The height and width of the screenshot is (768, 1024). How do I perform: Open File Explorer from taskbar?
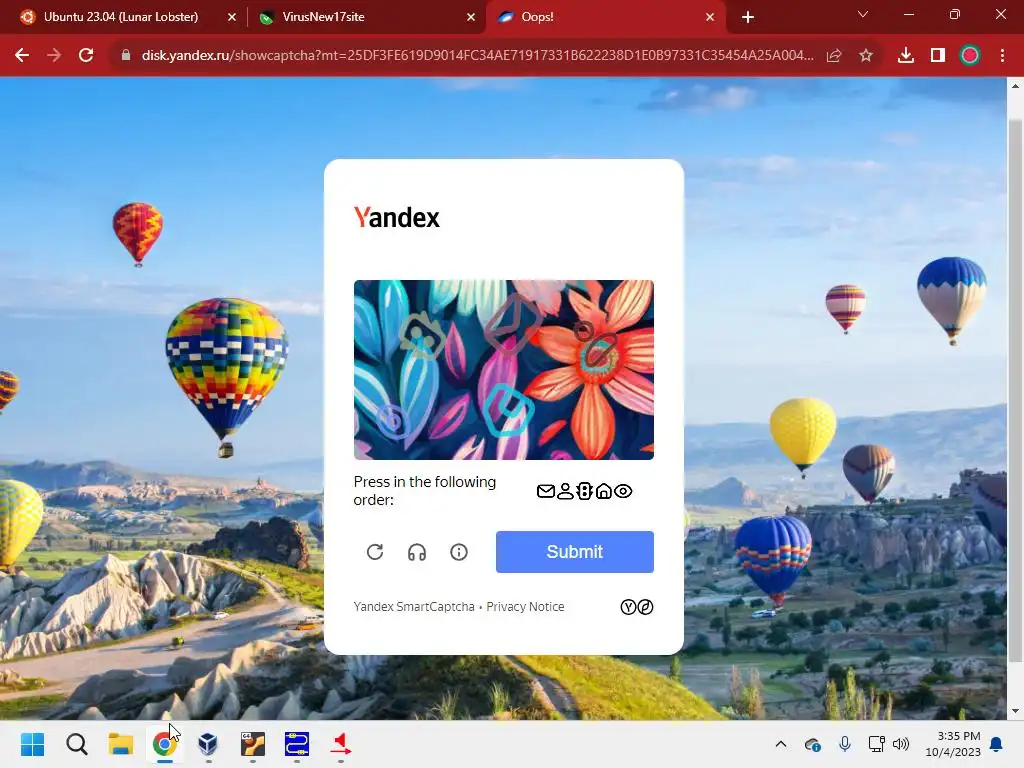point(121,744)
